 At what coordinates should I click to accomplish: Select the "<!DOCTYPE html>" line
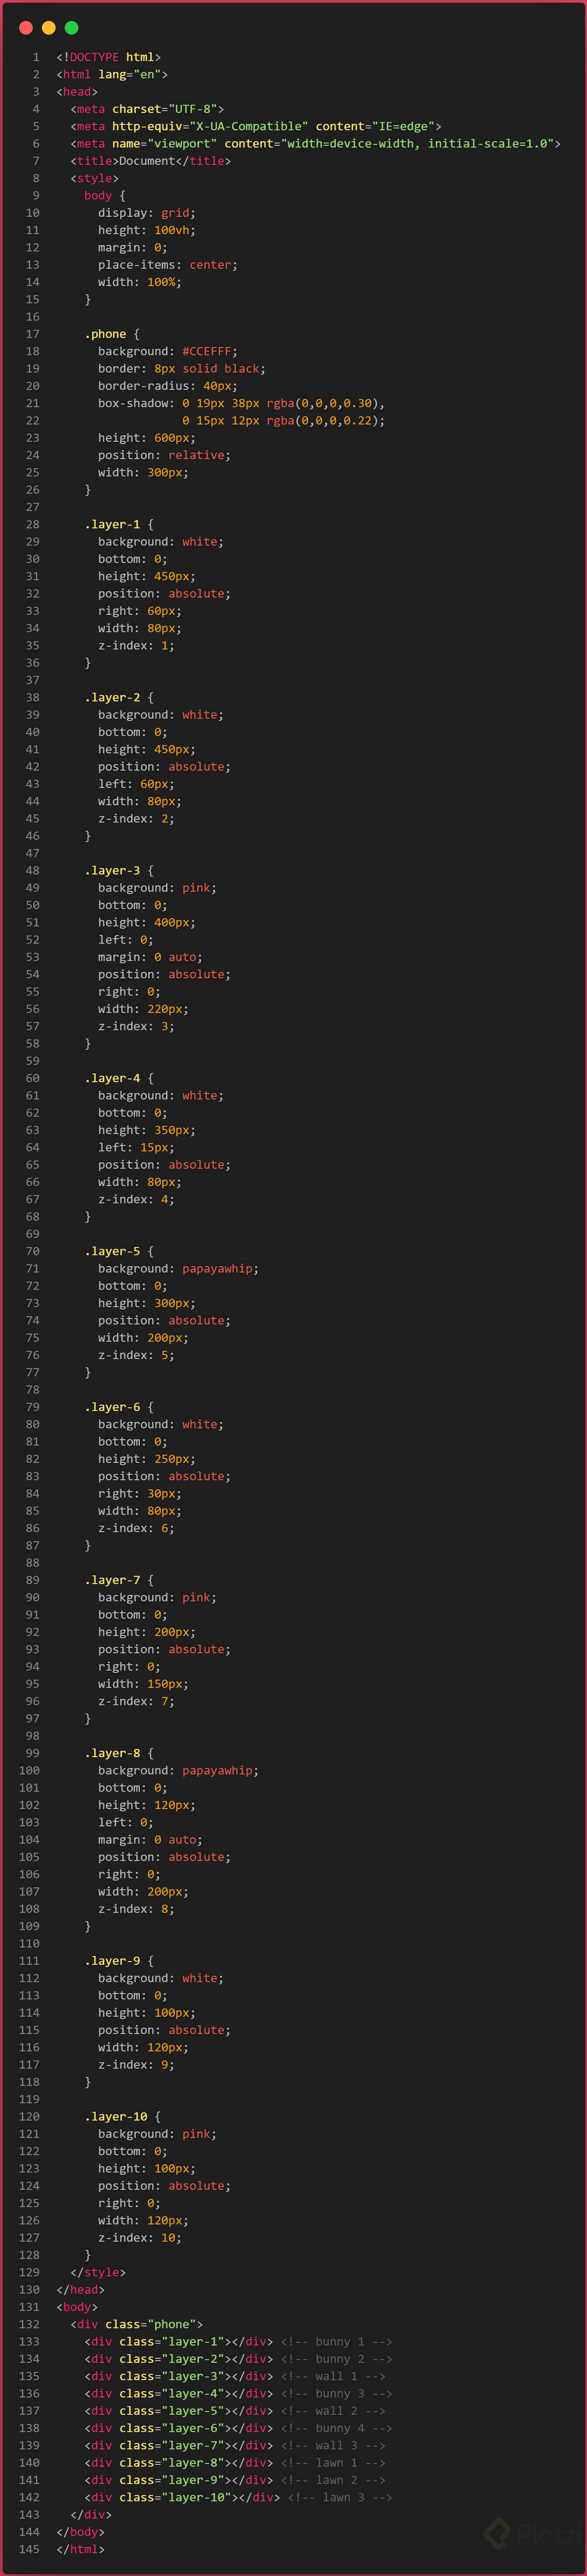tap(109, 57)
